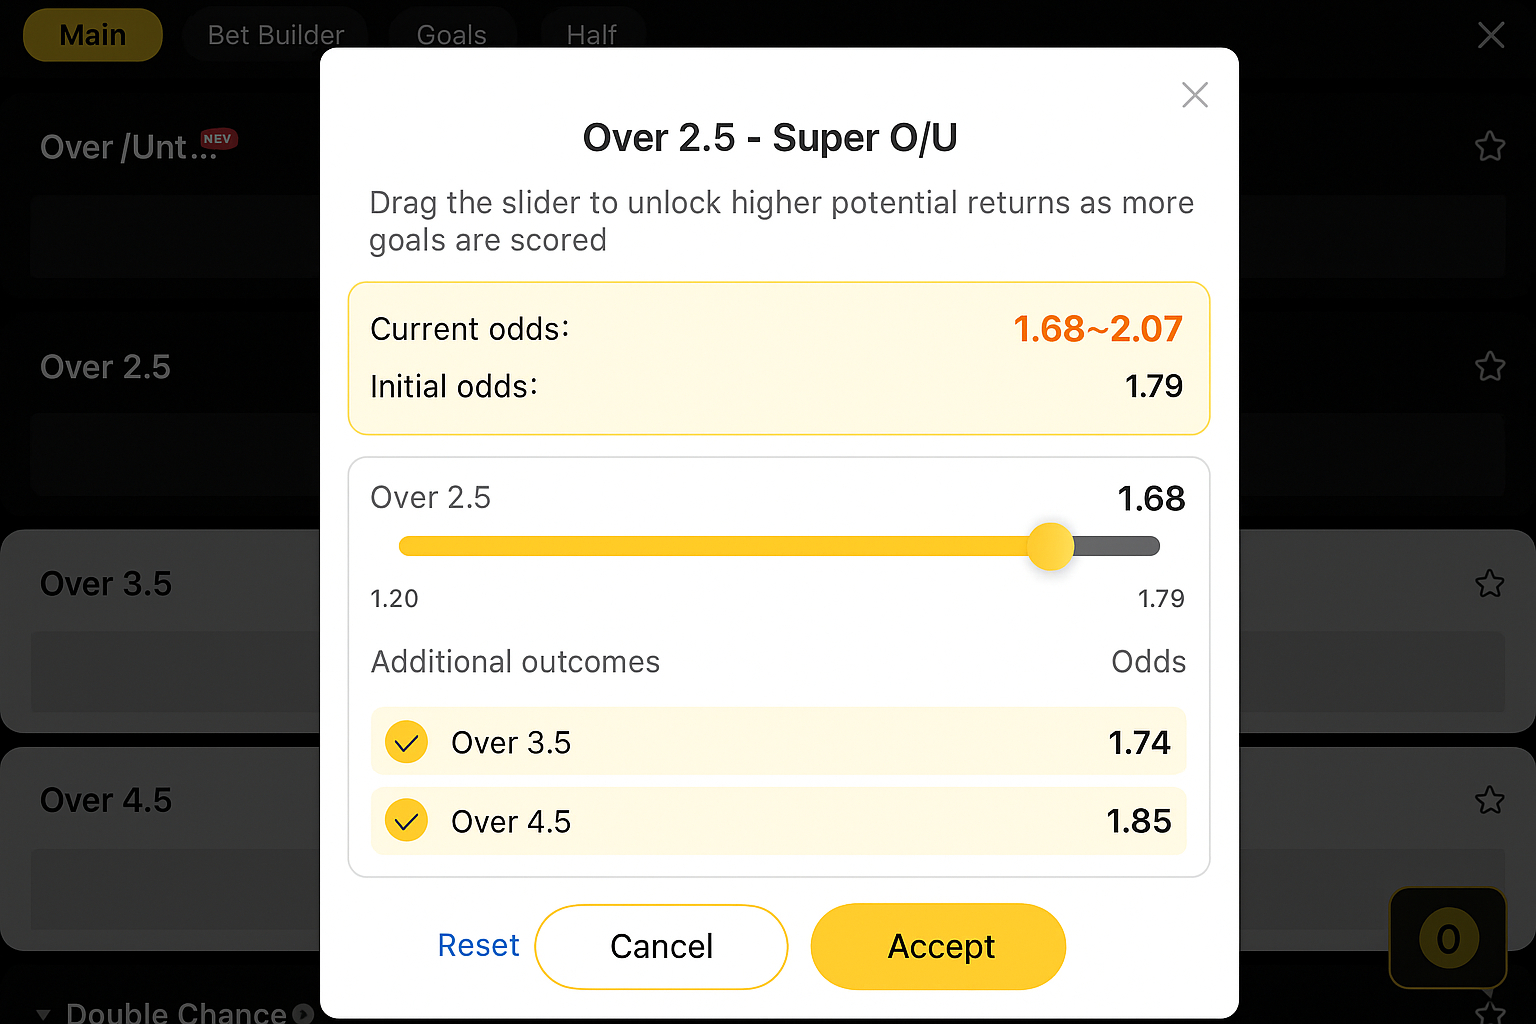Star the Over 2.5 market
Screen dimensions: 1536x1024
1490,366
